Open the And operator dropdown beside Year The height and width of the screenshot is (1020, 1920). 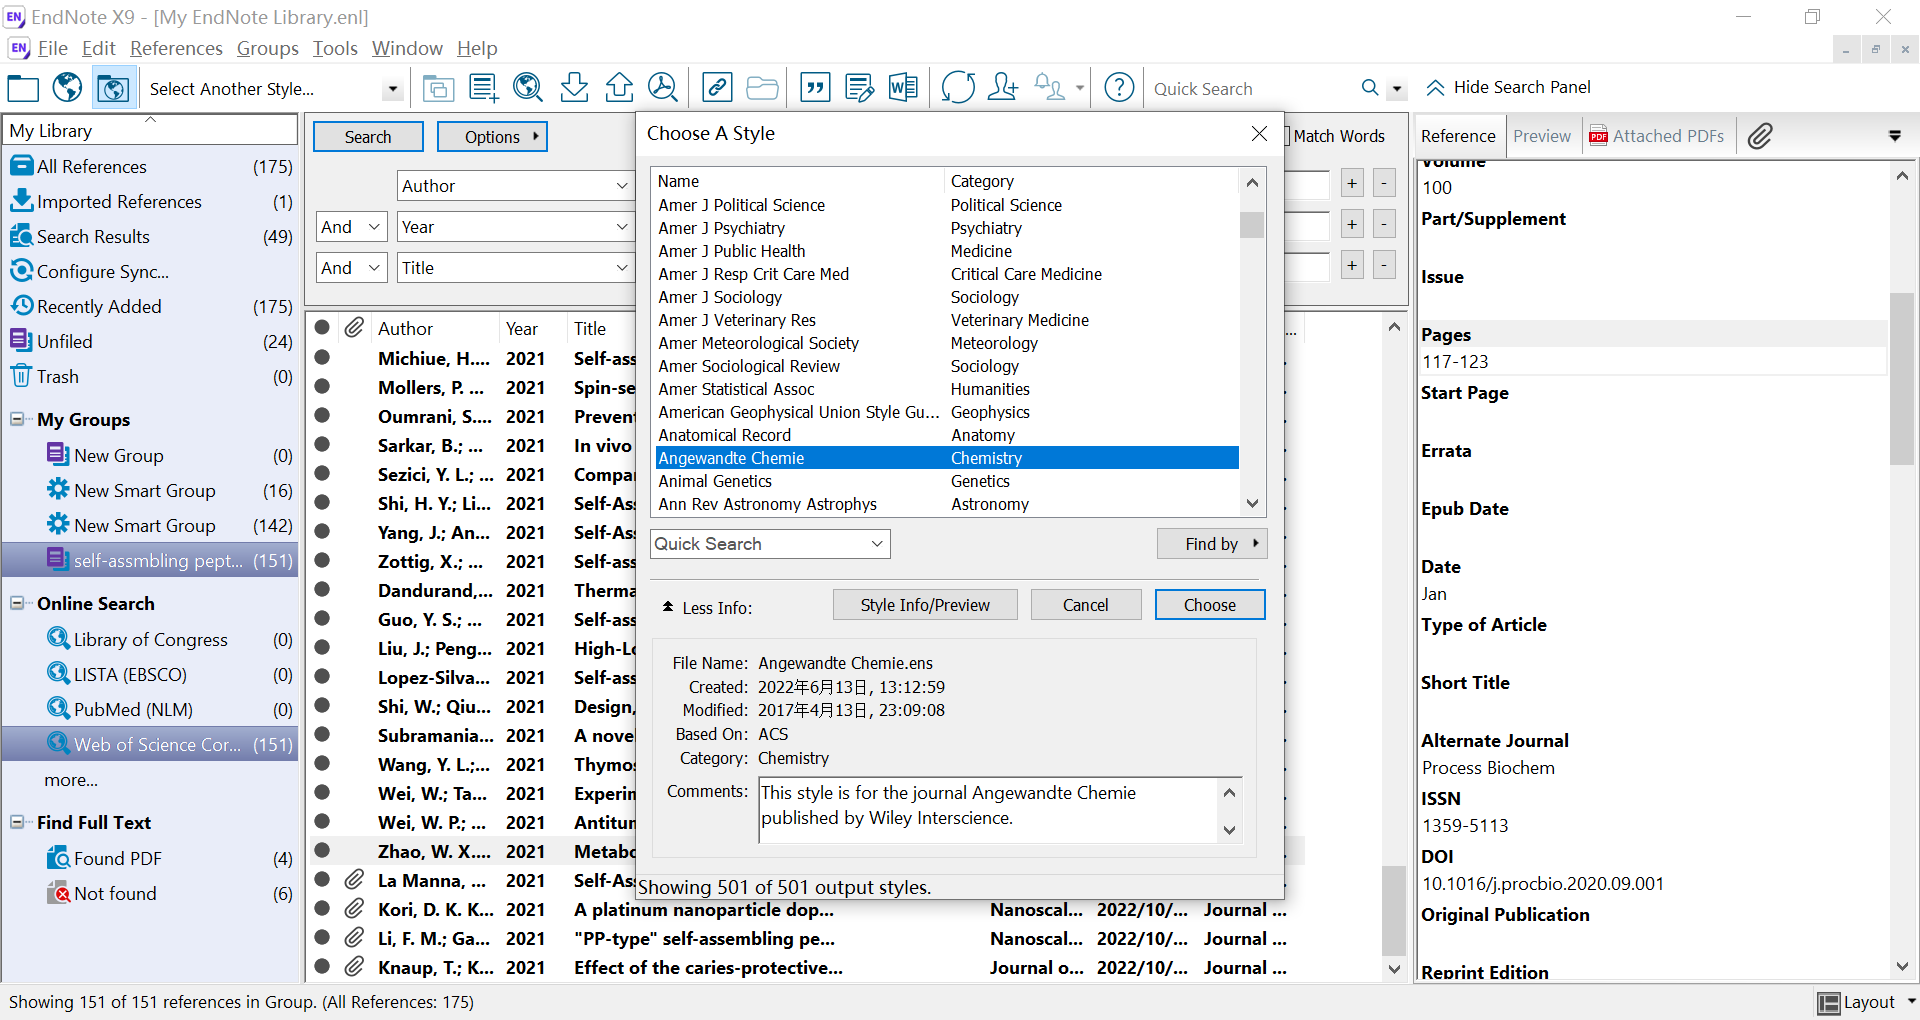click(x=352, y=227)
